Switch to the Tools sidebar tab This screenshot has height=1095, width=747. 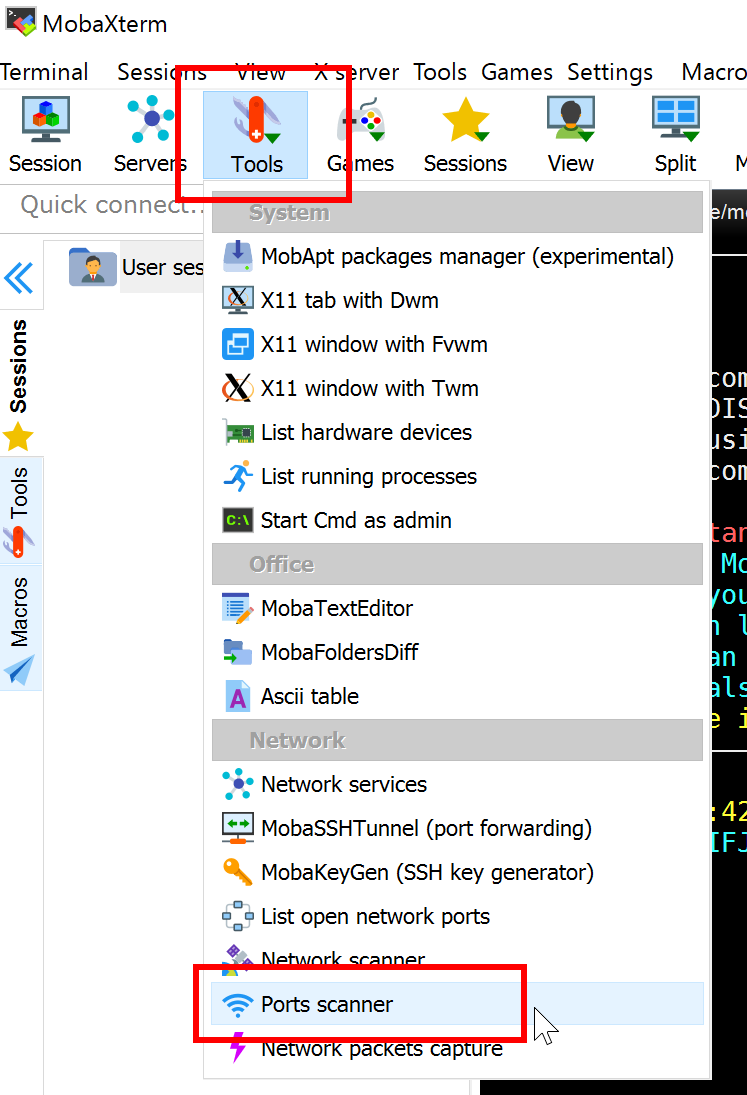pos(19,511)
